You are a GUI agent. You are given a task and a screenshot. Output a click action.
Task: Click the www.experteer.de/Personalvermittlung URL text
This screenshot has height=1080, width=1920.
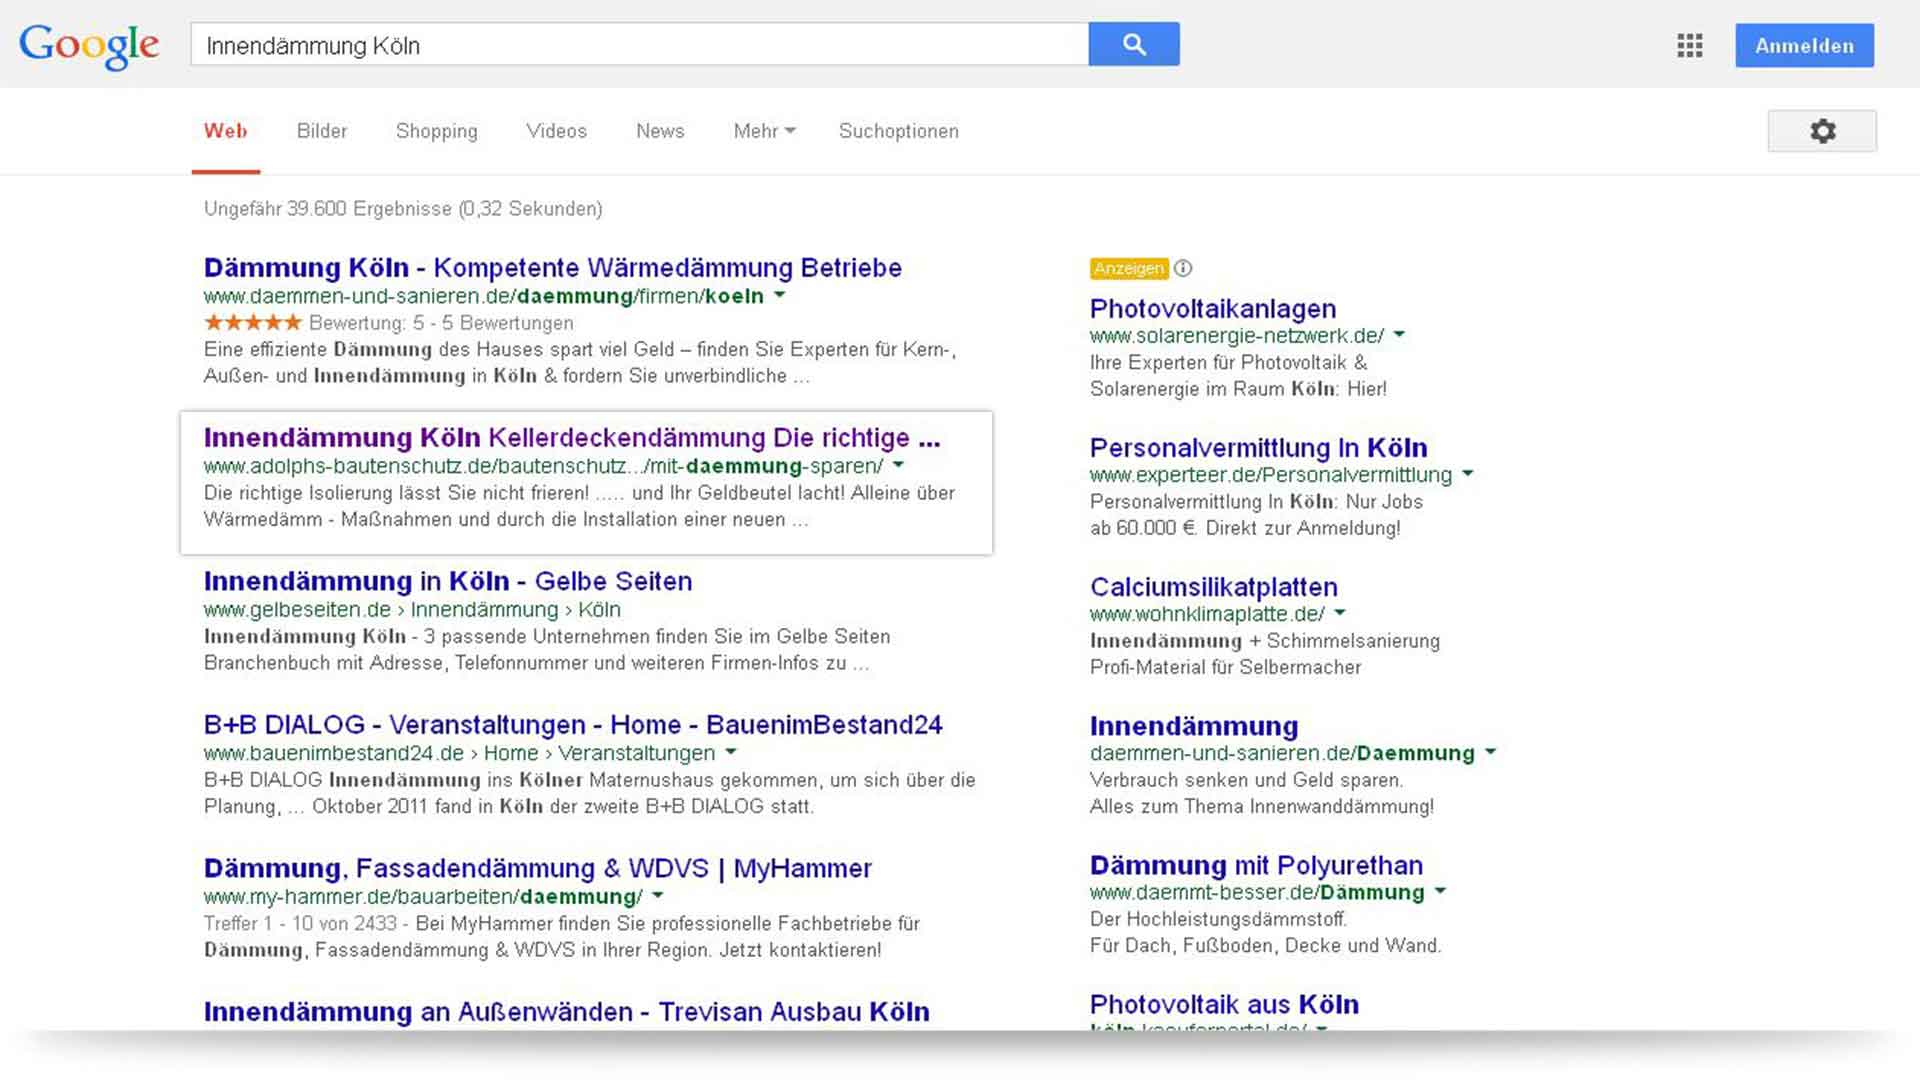tap(1271, 475)
